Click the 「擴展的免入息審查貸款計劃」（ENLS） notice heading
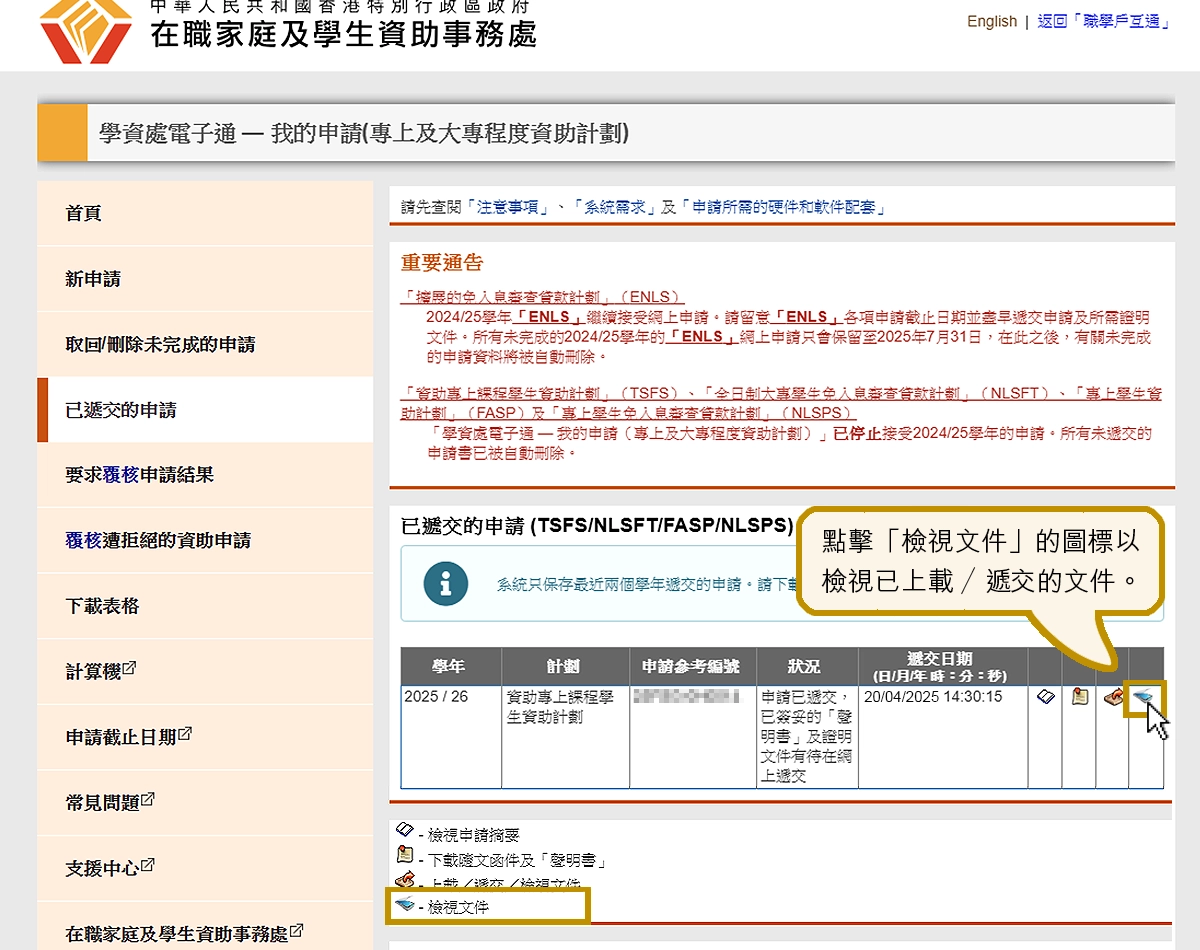Viewport: 1200px width, 950px height. (541, 297)
